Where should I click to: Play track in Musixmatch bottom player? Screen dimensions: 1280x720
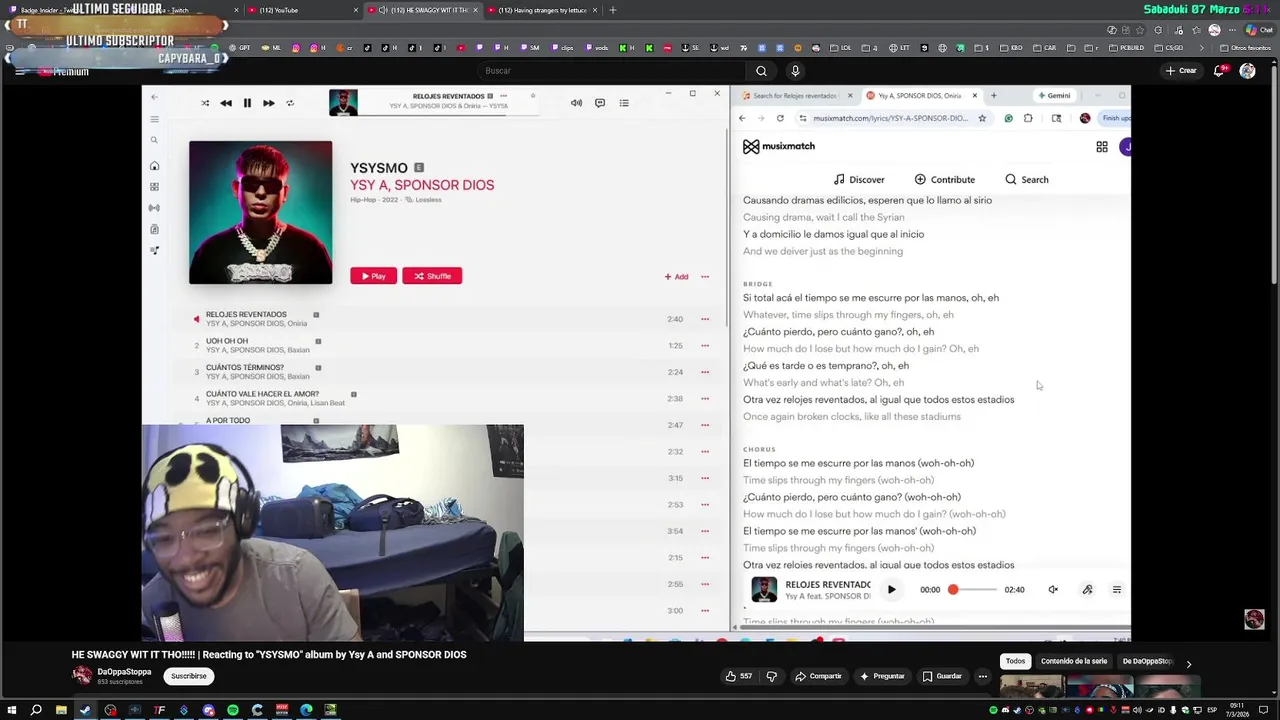[891, 590]
